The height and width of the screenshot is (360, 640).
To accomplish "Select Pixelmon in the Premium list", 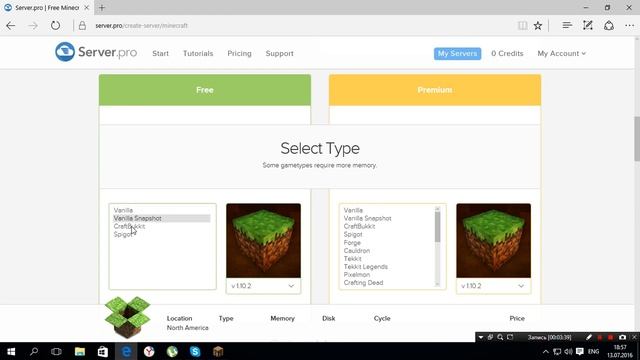I will pos(357,275).
